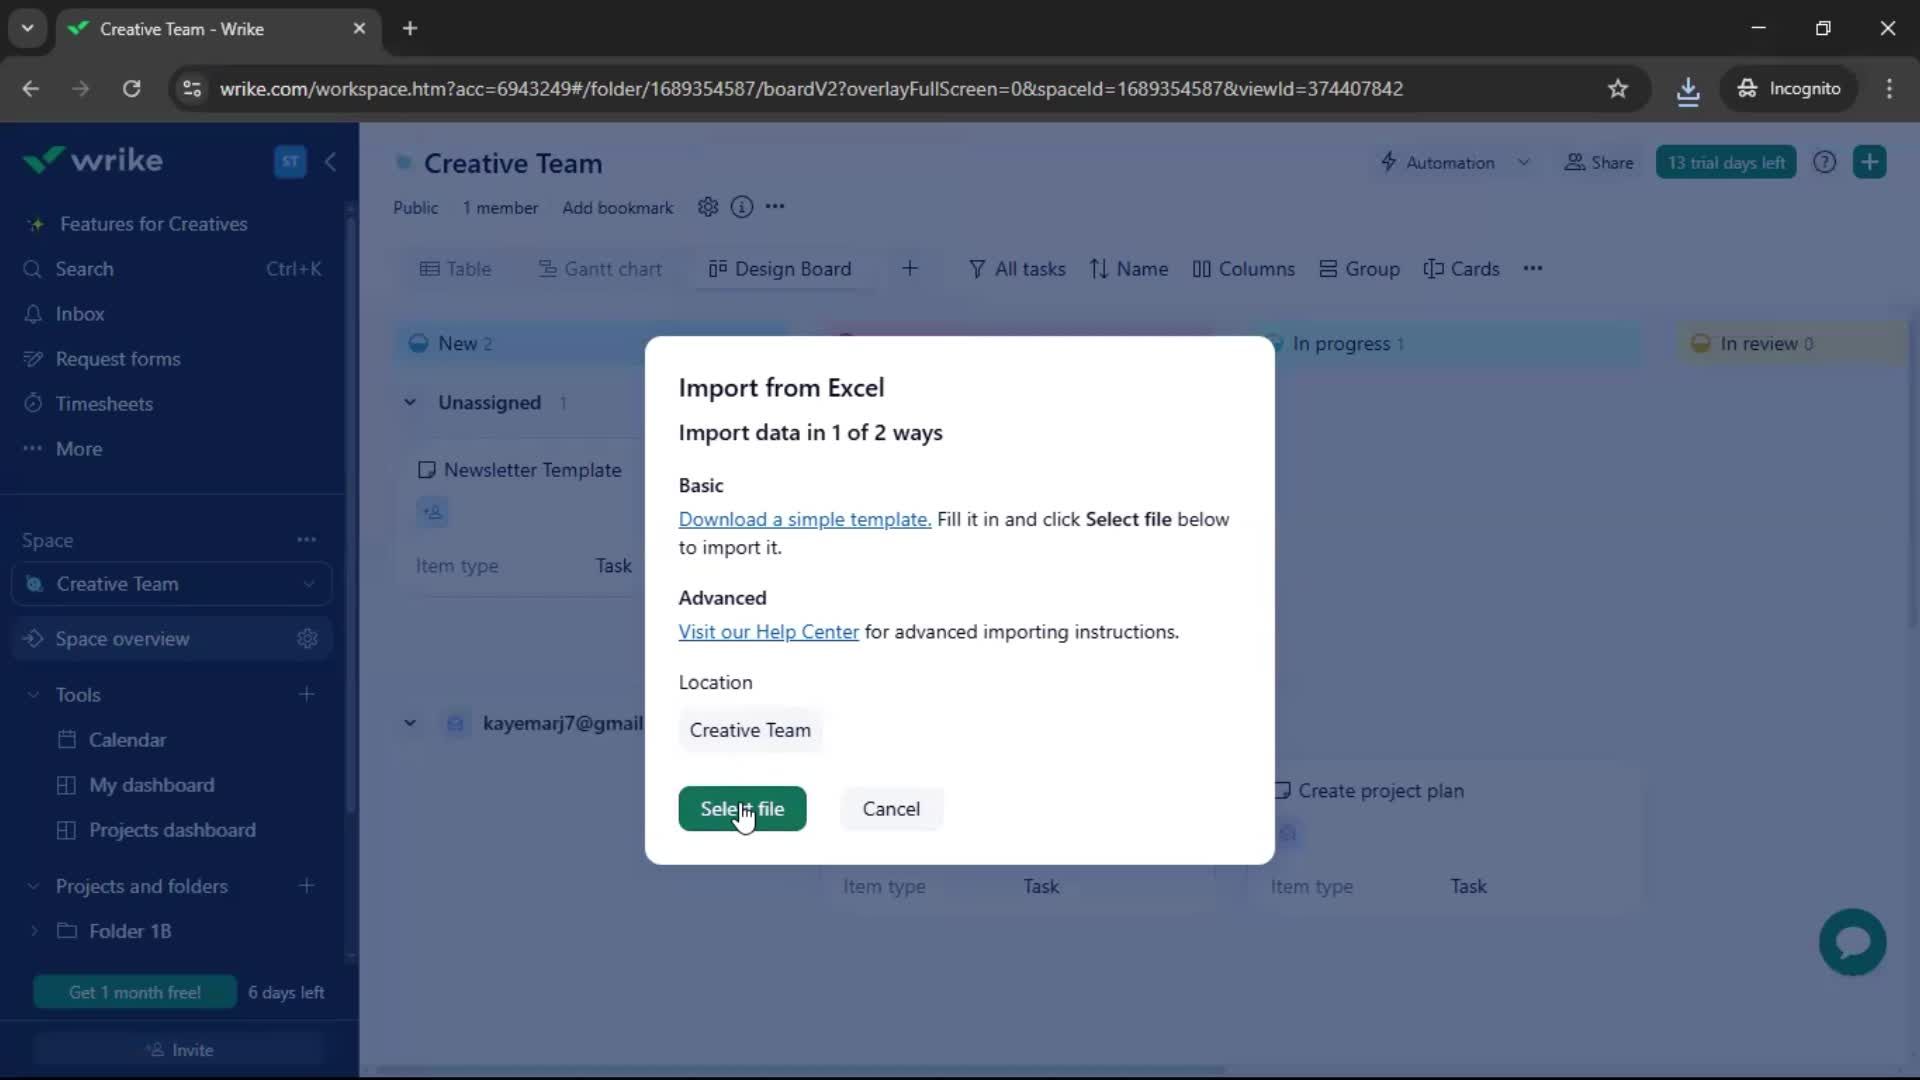Open the space settings gear icon

(x=708, y=207)
